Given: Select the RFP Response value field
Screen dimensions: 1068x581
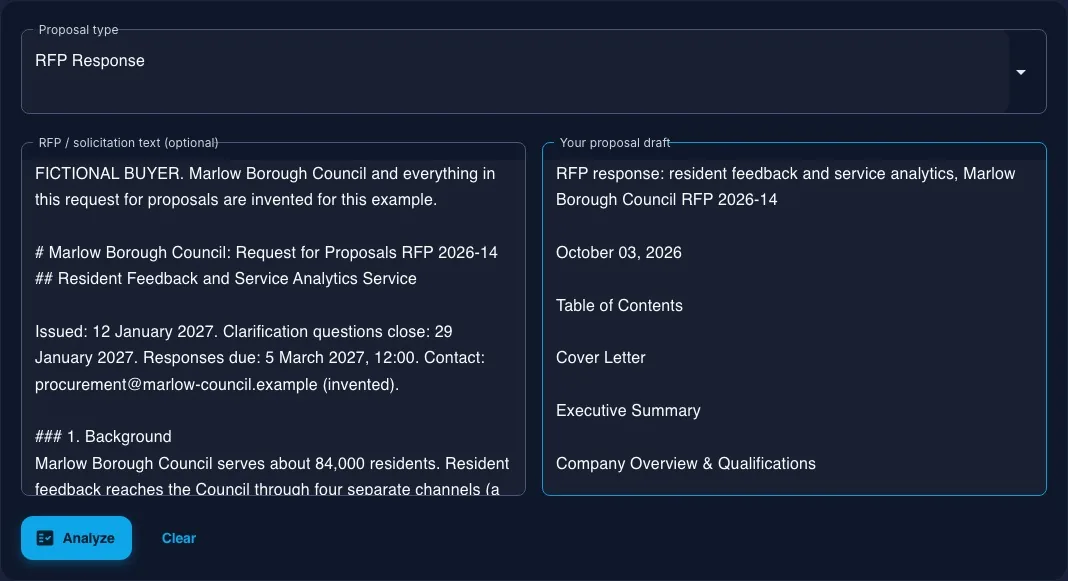Looking at the screenshot, I should click(533, 72).
